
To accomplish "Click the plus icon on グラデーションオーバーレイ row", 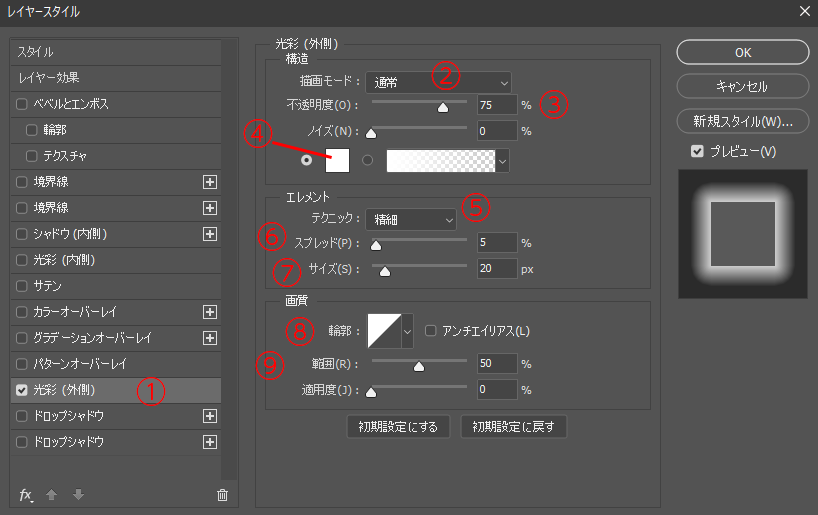I will [x=210, y=338].
